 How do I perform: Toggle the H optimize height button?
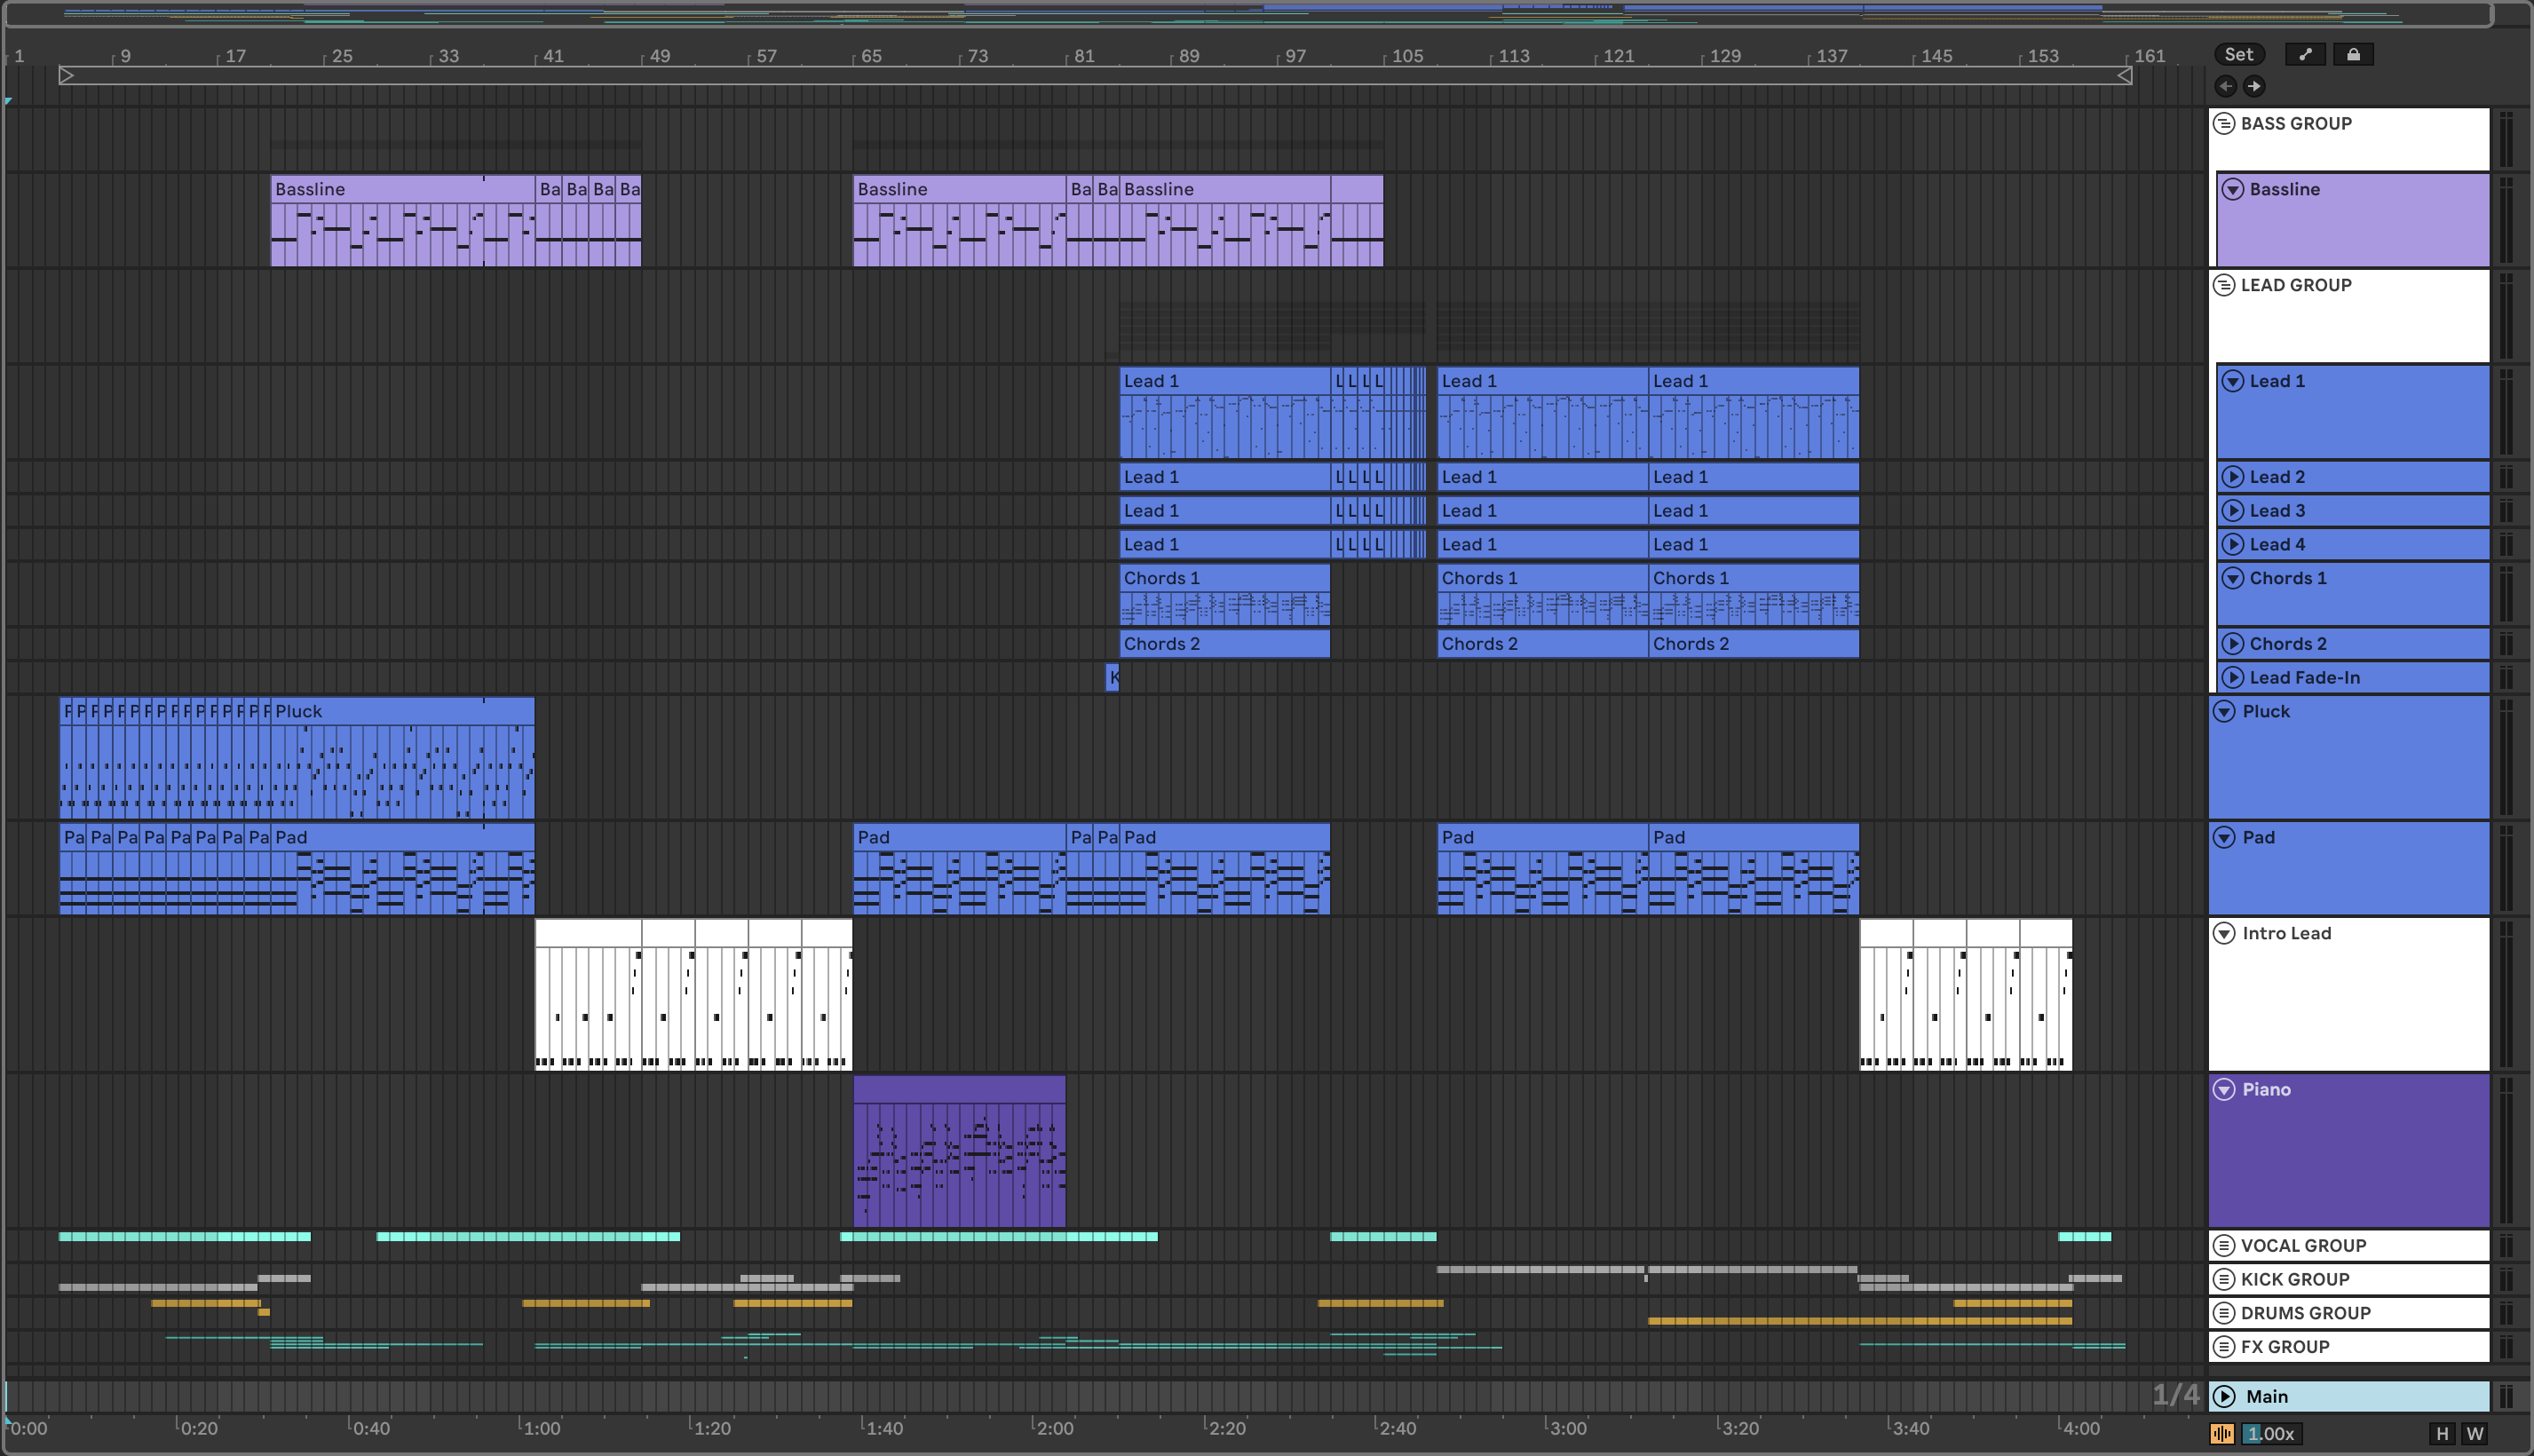2442,1433
